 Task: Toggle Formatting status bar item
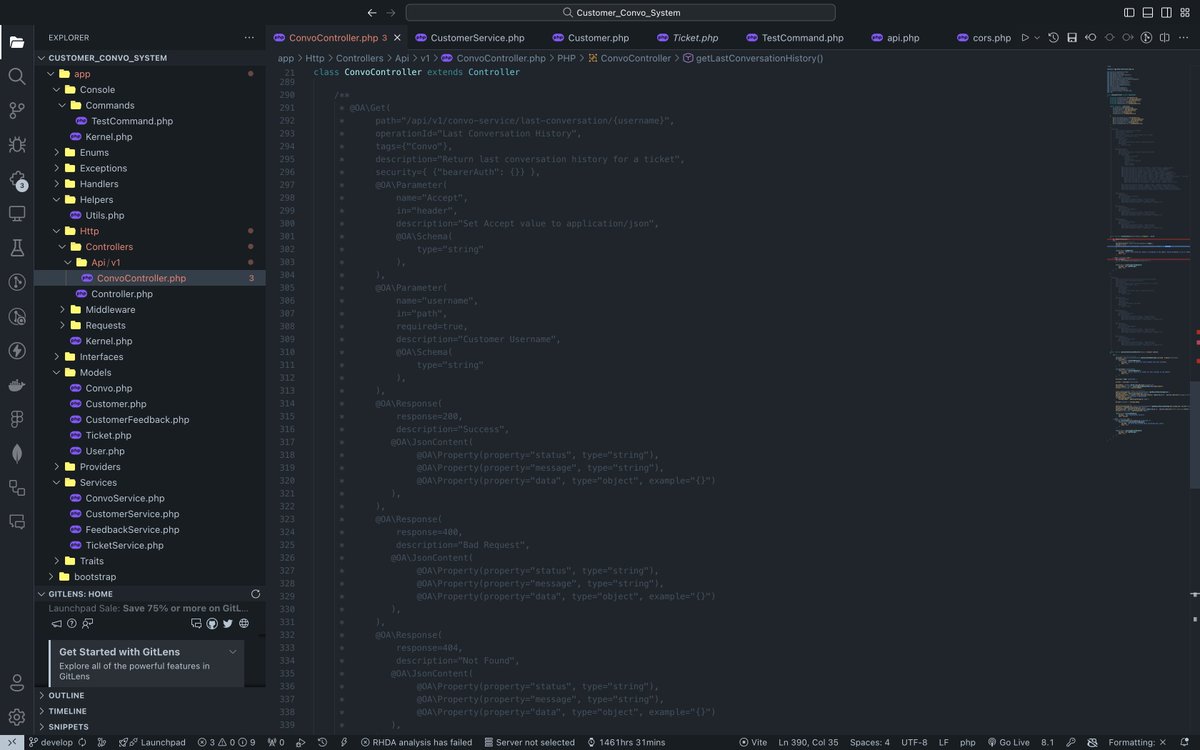1138,742
